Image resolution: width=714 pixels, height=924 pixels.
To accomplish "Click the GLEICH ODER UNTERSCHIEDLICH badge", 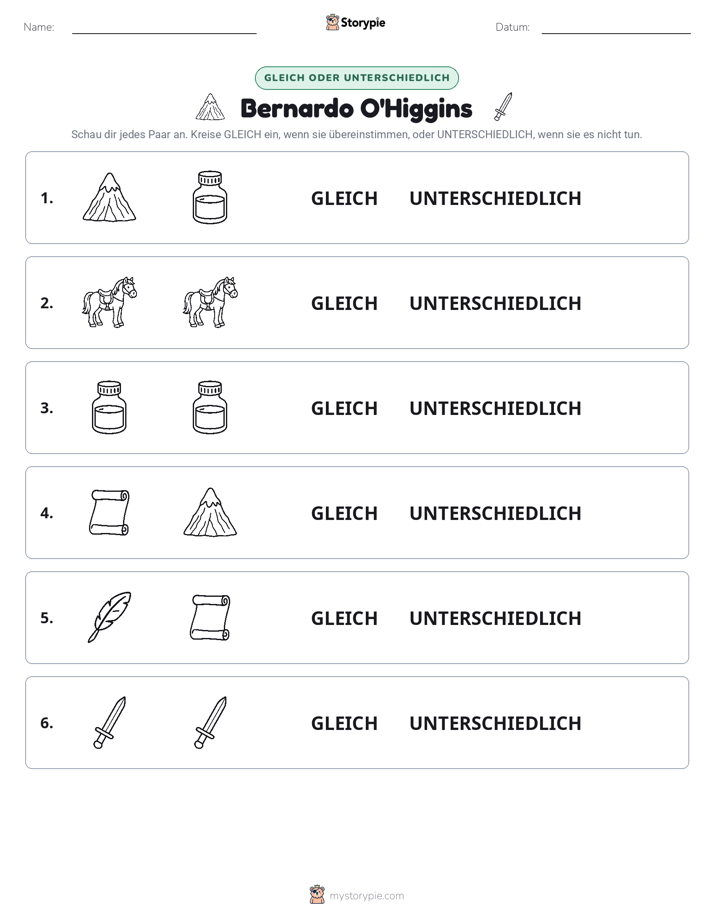I will pos(357,78).
